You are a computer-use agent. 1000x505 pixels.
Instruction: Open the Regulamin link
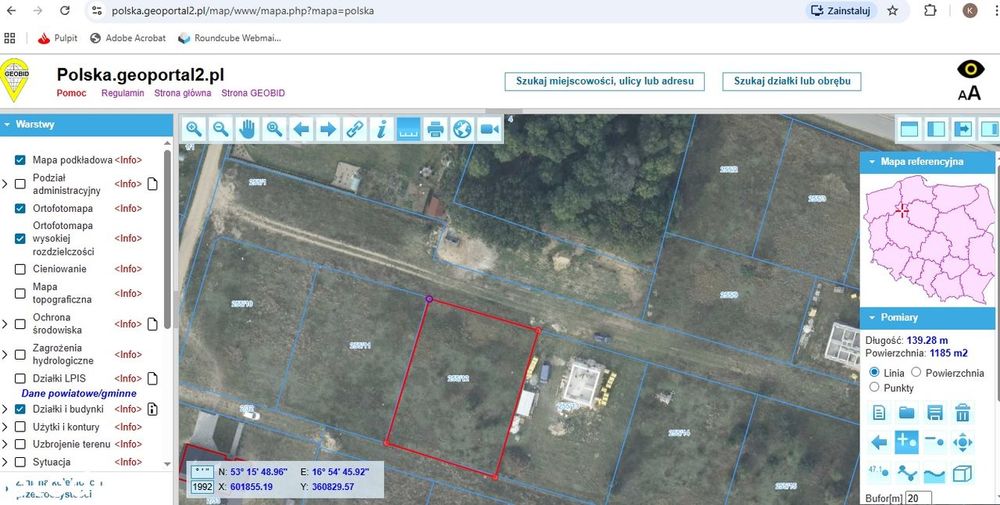122,93
